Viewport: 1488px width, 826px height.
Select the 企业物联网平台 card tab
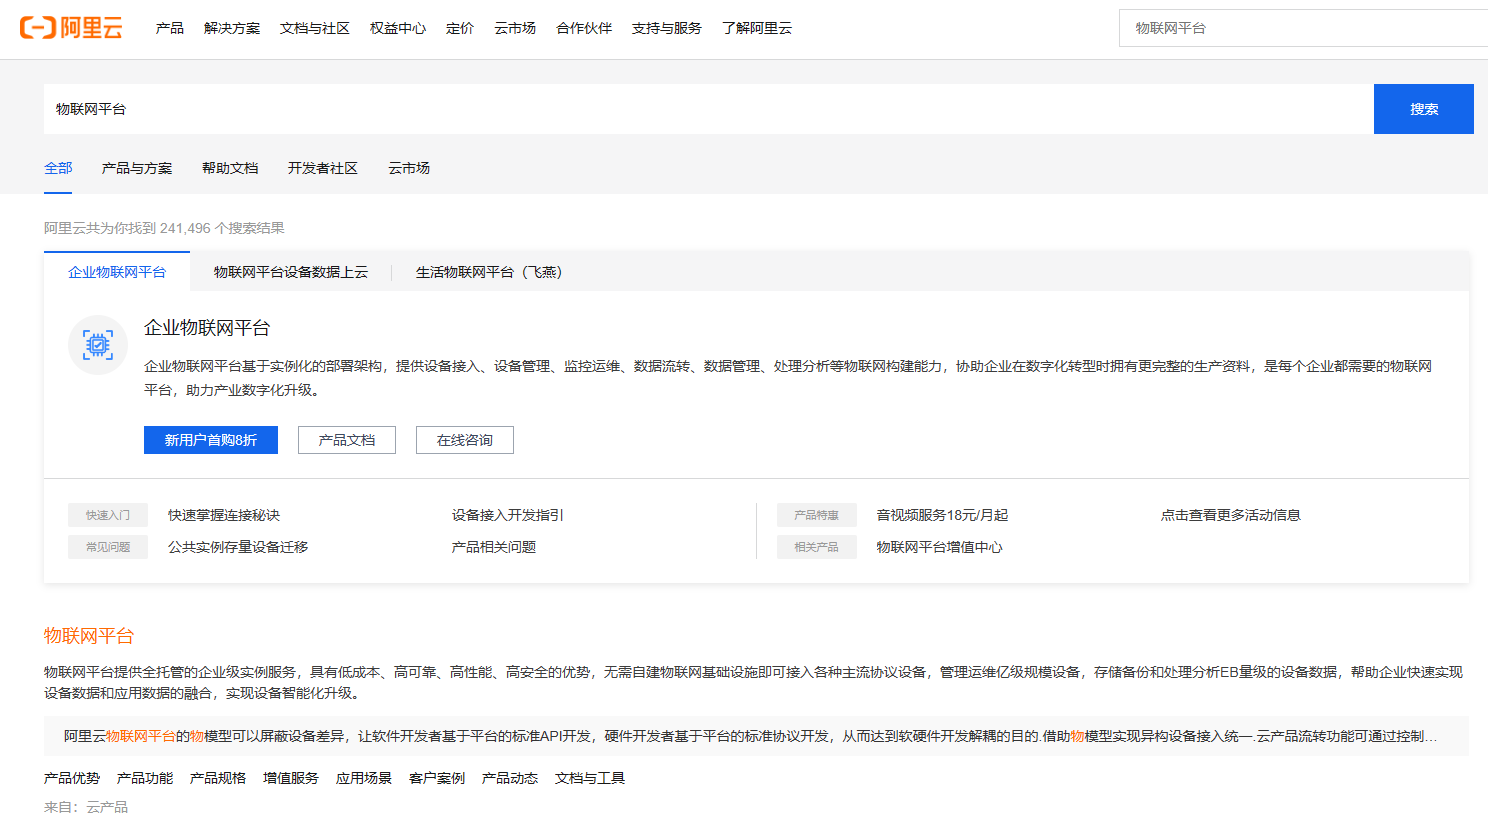click(117, 272)
